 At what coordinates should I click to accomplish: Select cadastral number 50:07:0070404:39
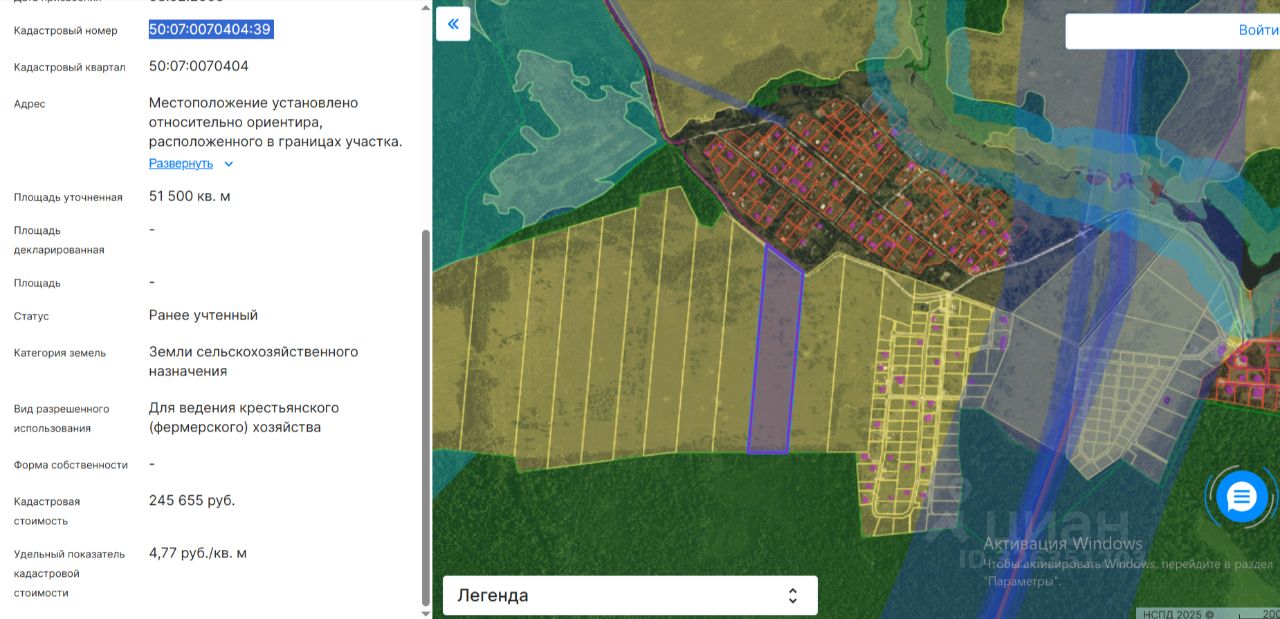211,29
